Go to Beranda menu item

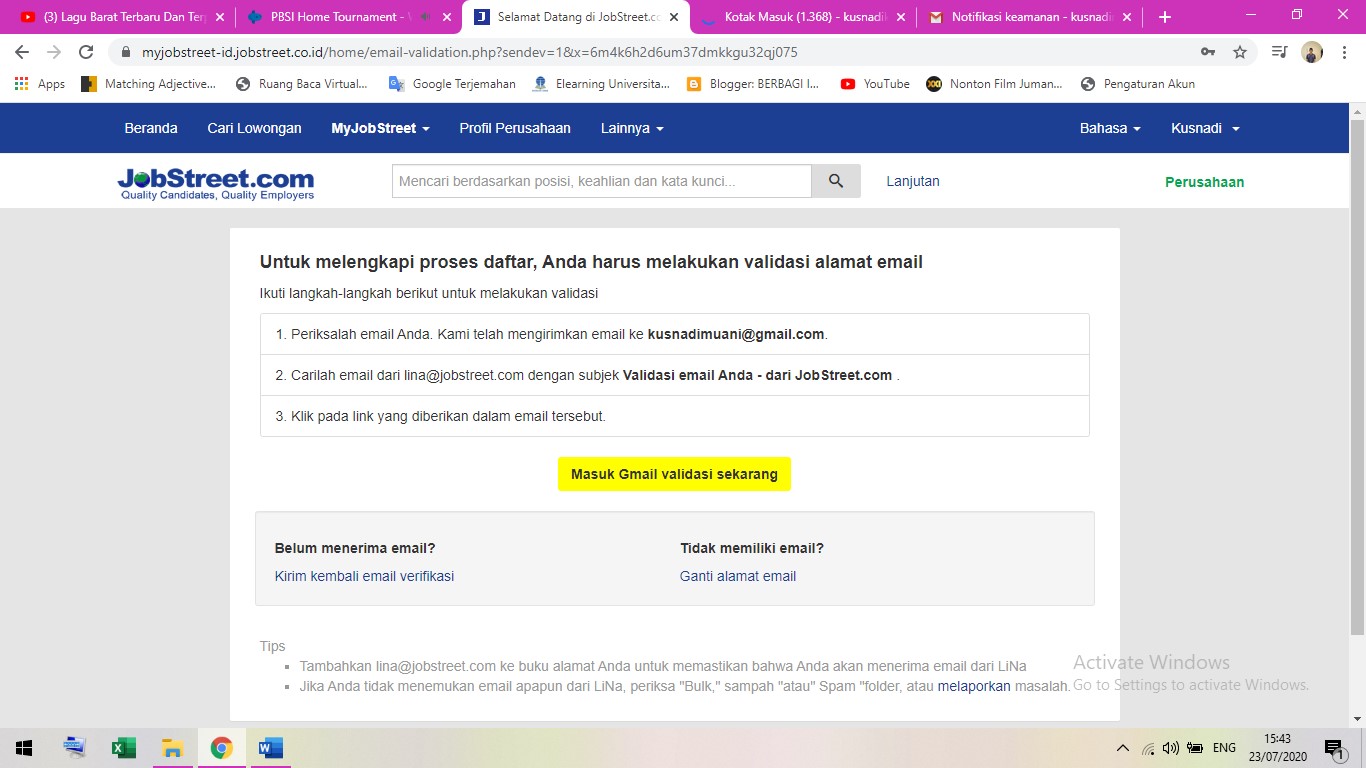click(x=151, y=128)
